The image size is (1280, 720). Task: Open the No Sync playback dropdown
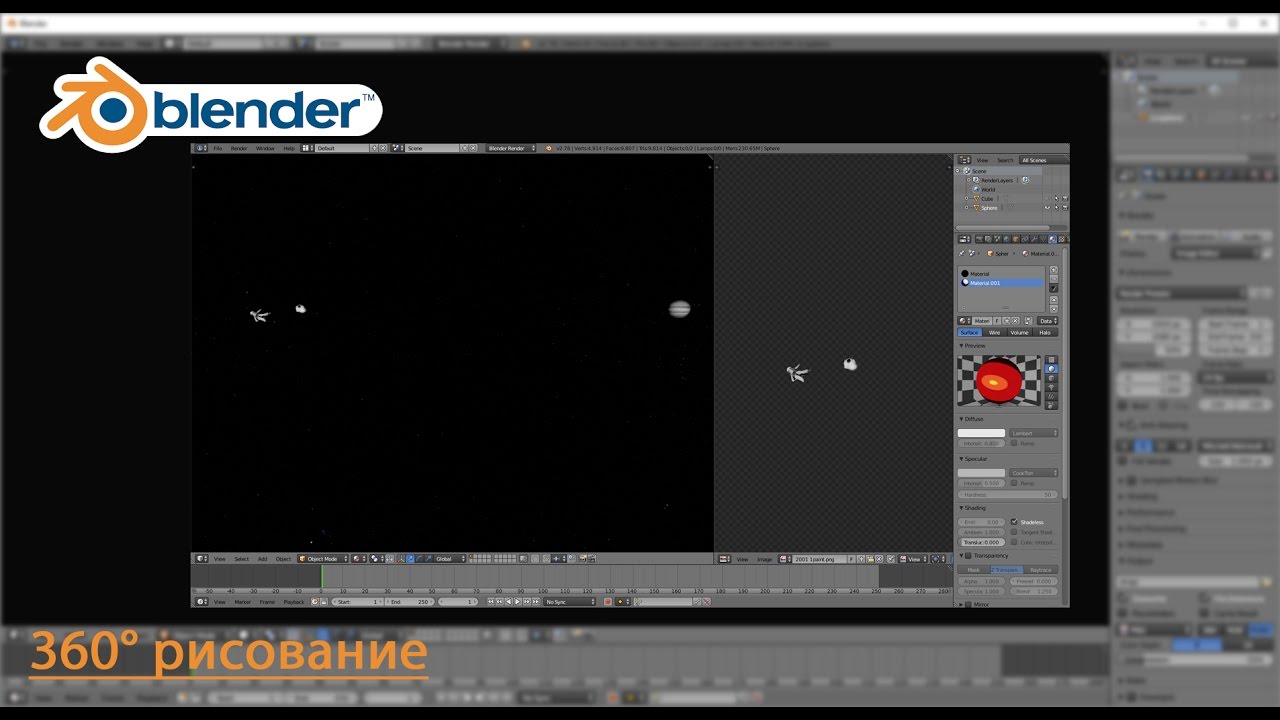(570, 602)
